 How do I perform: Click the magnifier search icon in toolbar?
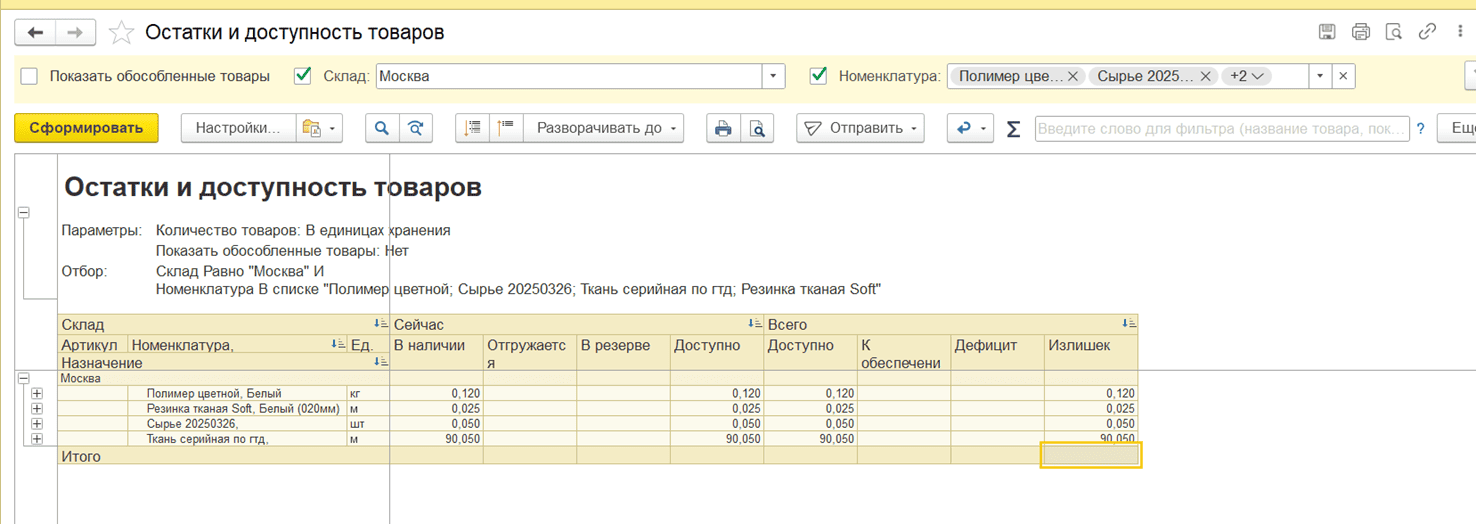(x=381, y=128)
